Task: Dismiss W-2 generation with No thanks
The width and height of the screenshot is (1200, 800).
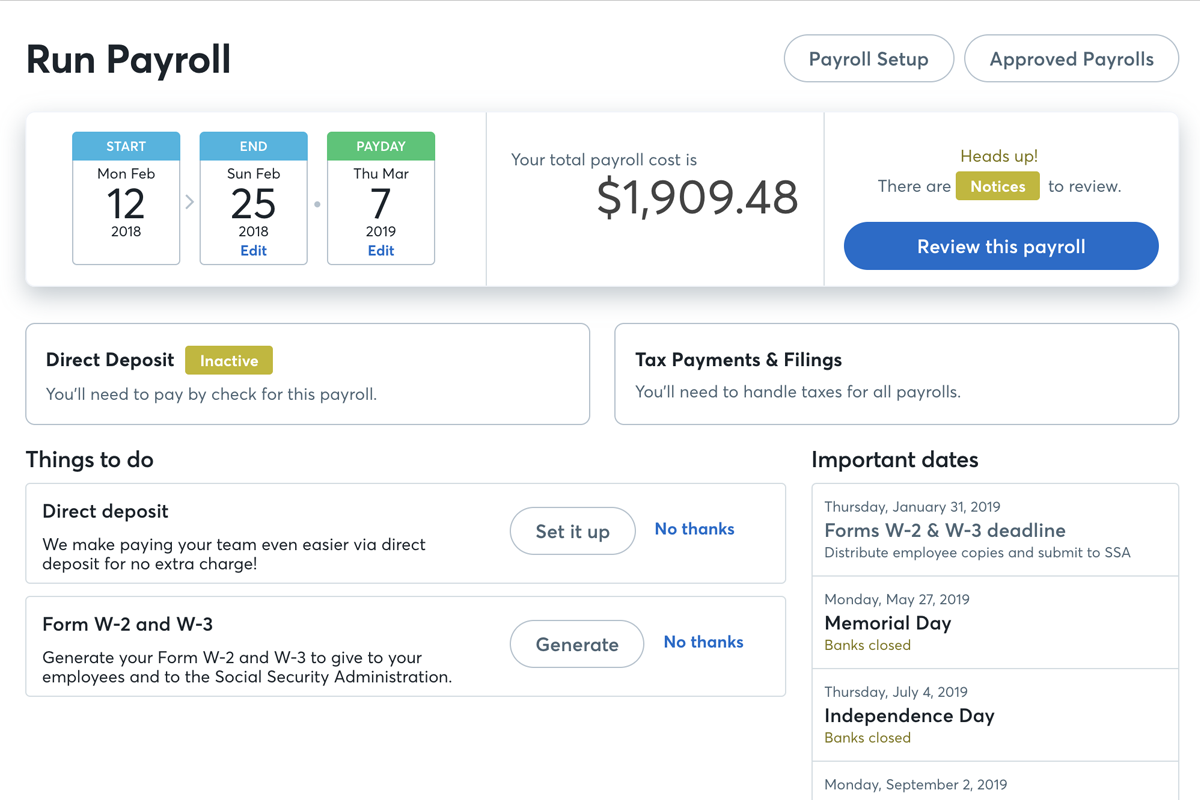Action: click(x=703, y=641)
